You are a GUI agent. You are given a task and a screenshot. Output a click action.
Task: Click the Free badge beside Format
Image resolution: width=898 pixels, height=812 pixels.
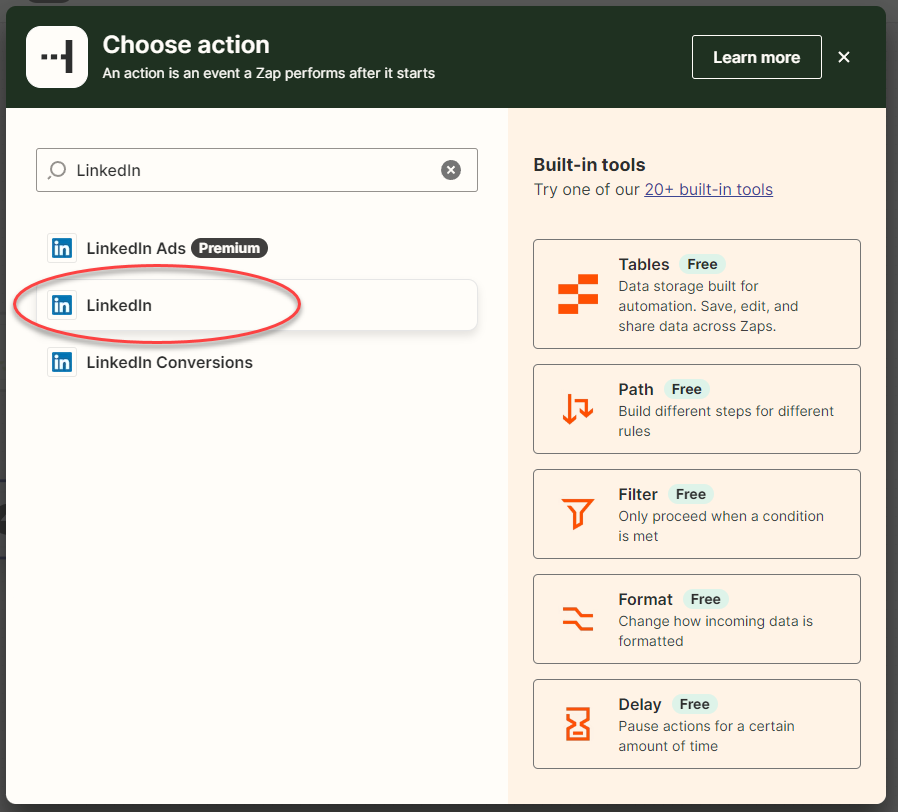coord(706,599)
